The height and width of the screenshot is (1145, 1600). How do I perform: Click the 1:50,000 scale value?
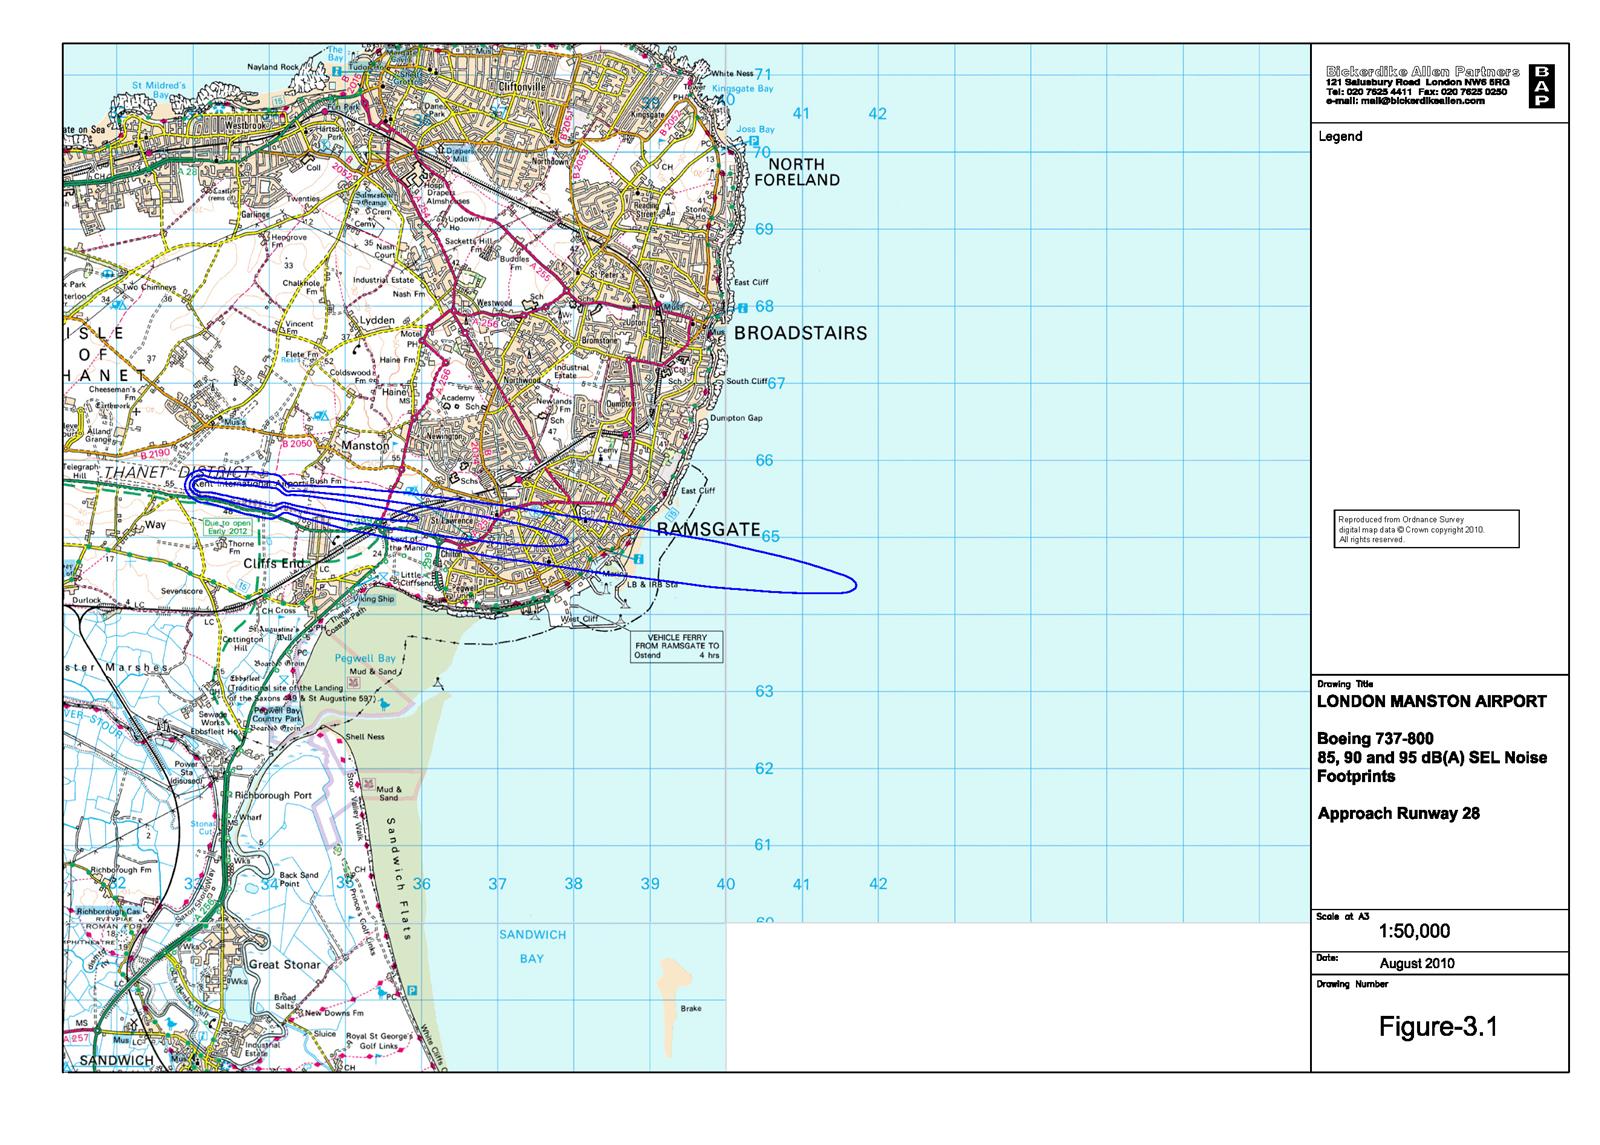point(1413,931)
